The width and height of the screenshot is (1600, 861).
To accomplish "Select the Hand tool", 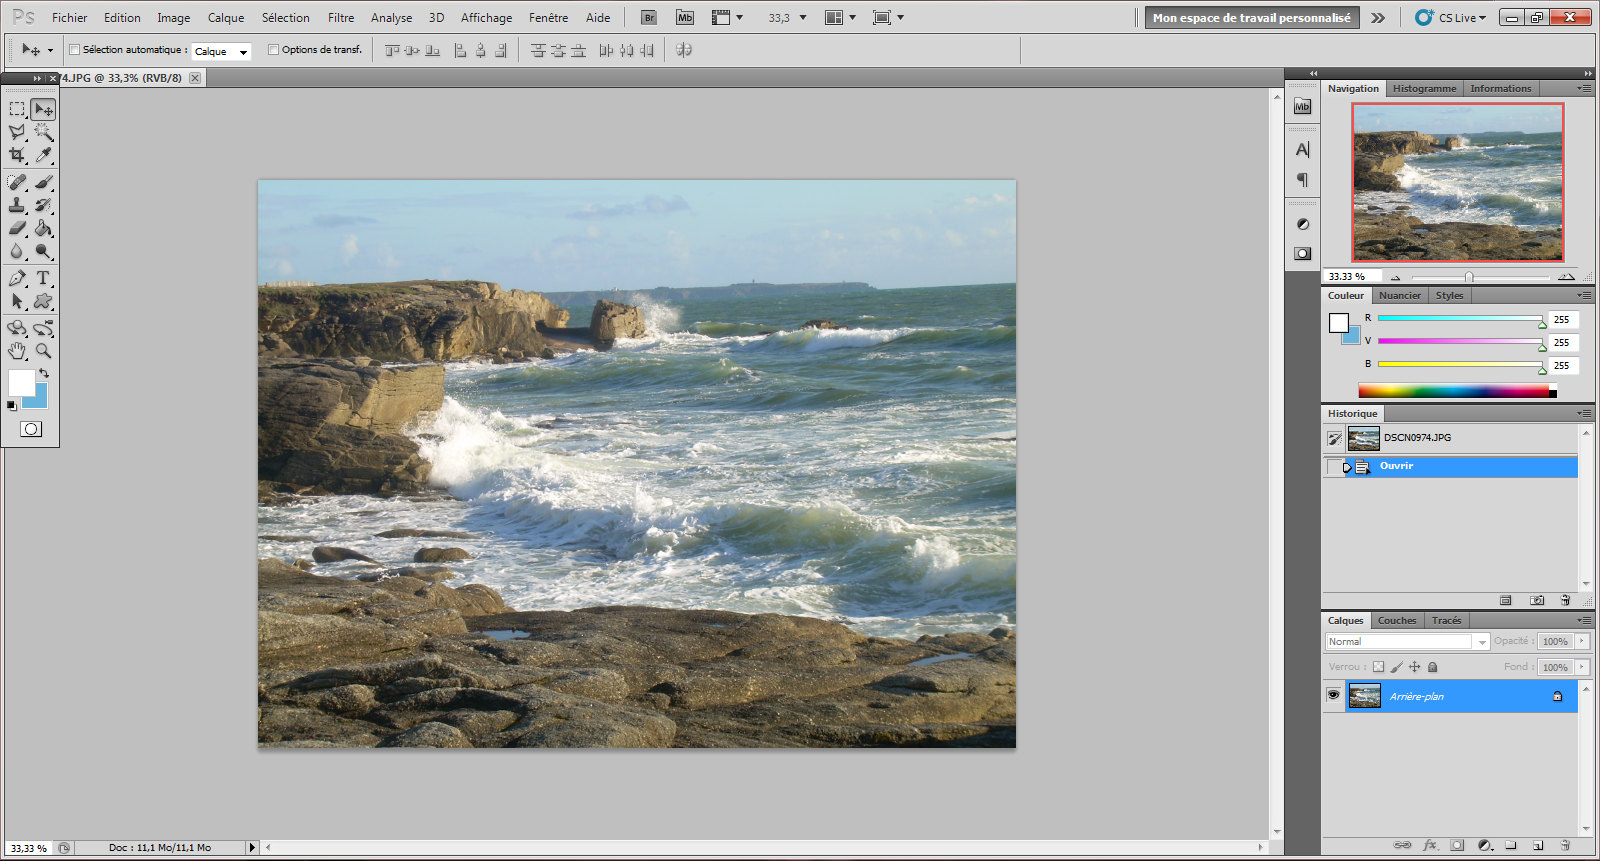I will (17, 351).
